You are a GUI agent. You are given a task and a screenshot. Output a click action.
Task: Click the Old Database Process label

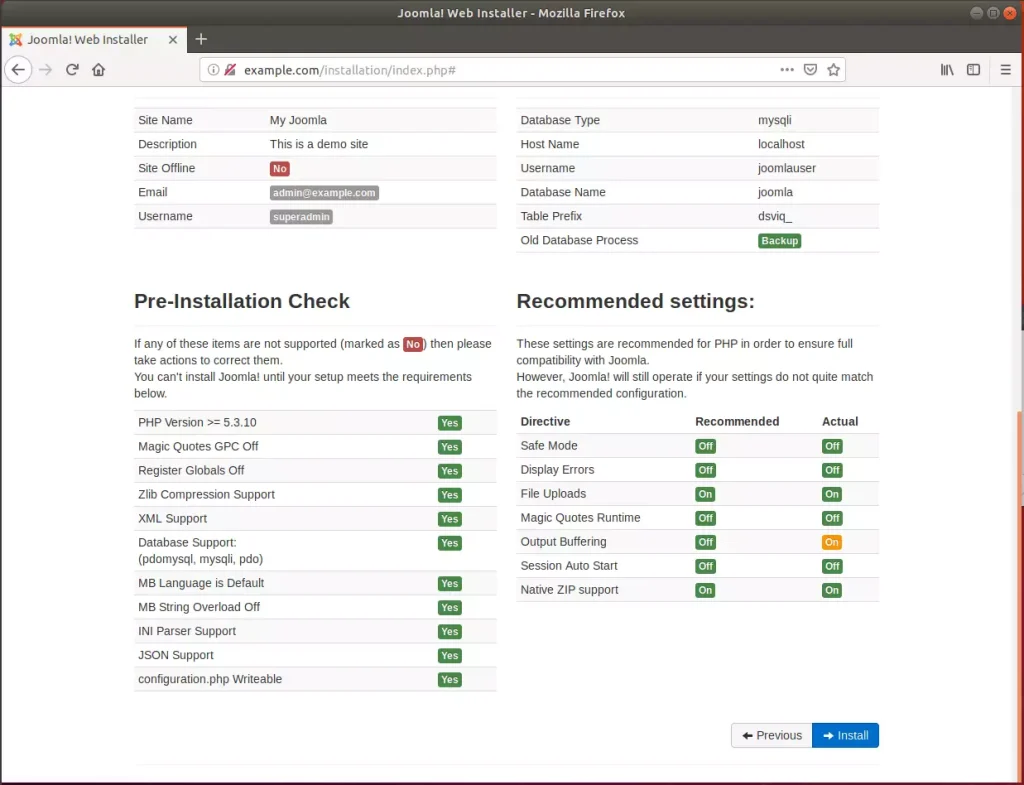579,240
